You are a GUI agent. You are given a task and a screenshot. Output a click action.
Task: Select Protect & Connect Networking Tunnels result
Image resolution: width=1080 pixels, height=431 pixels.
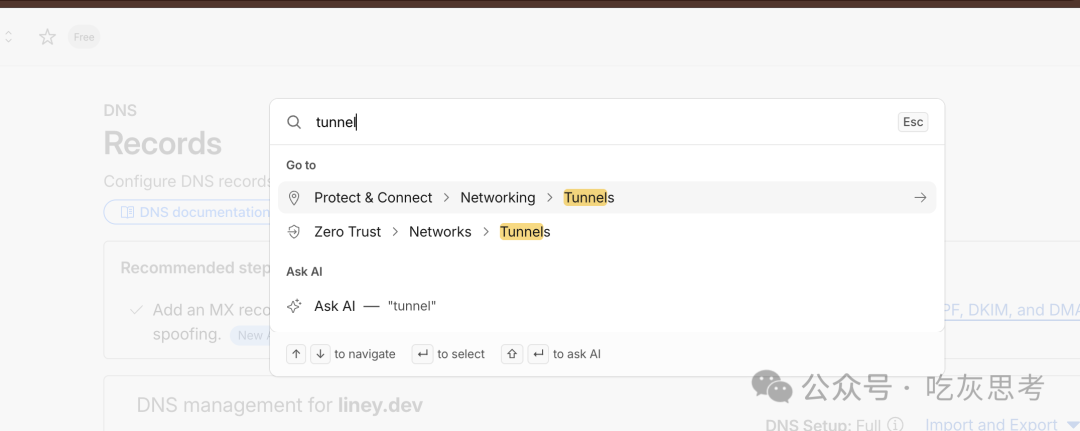[607, 198]
